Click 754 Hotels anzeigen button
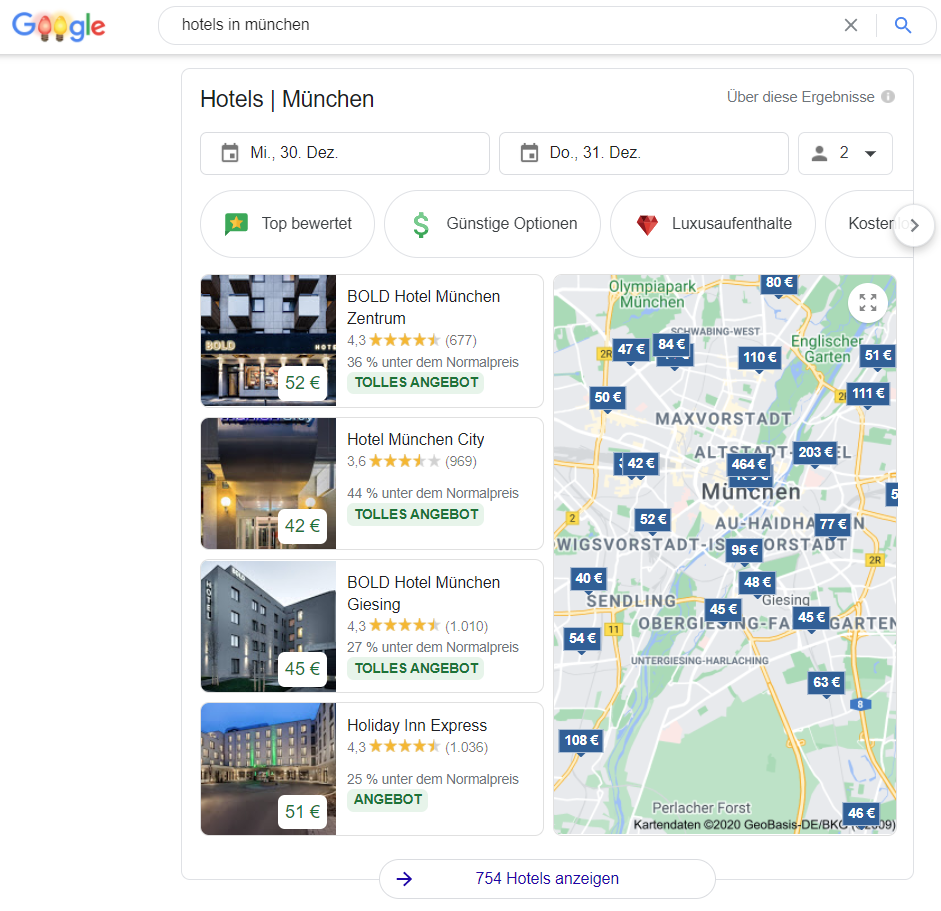941x911 pixels. (x=547, y=879)
